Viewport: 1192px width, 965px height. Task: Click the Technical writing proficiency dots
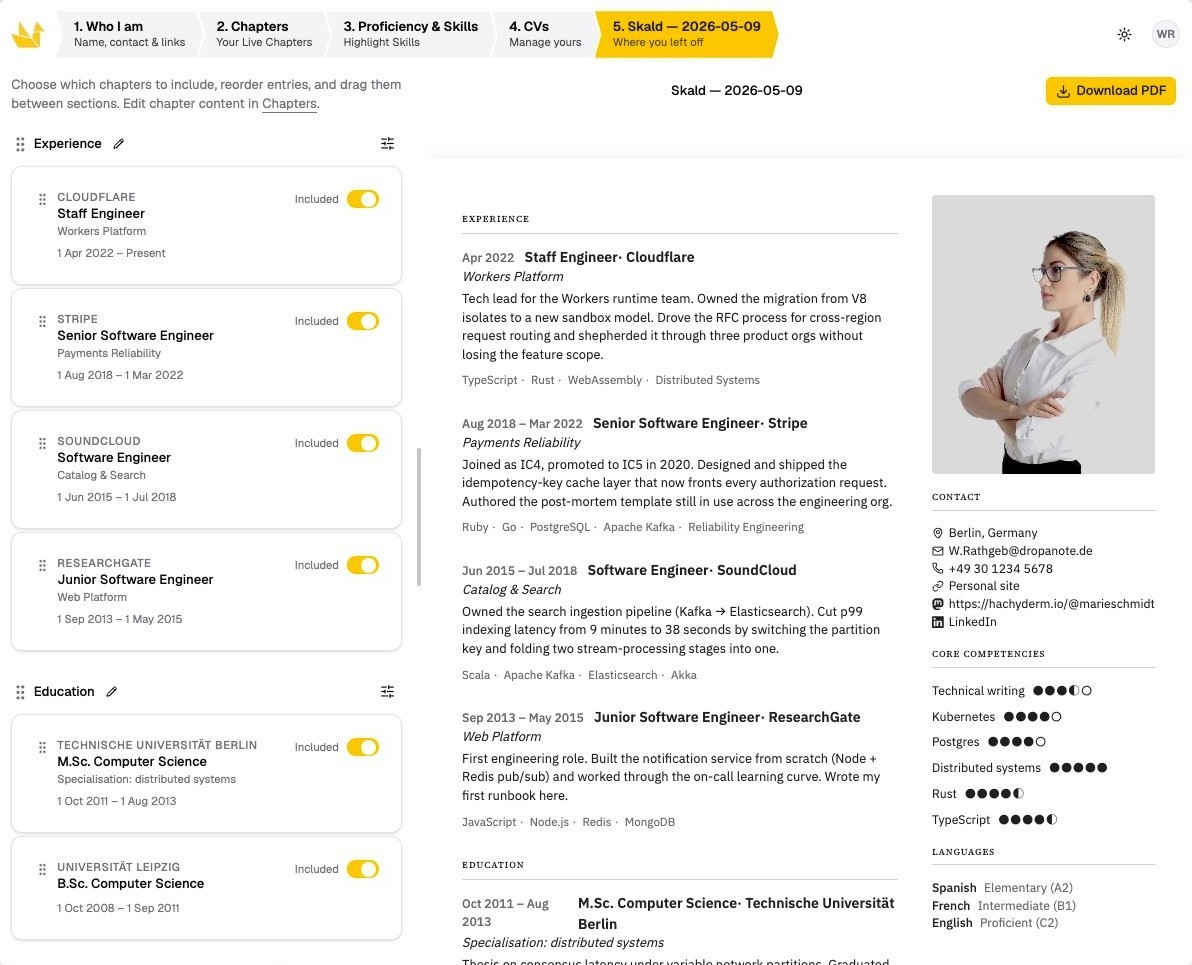point(1062,690)
